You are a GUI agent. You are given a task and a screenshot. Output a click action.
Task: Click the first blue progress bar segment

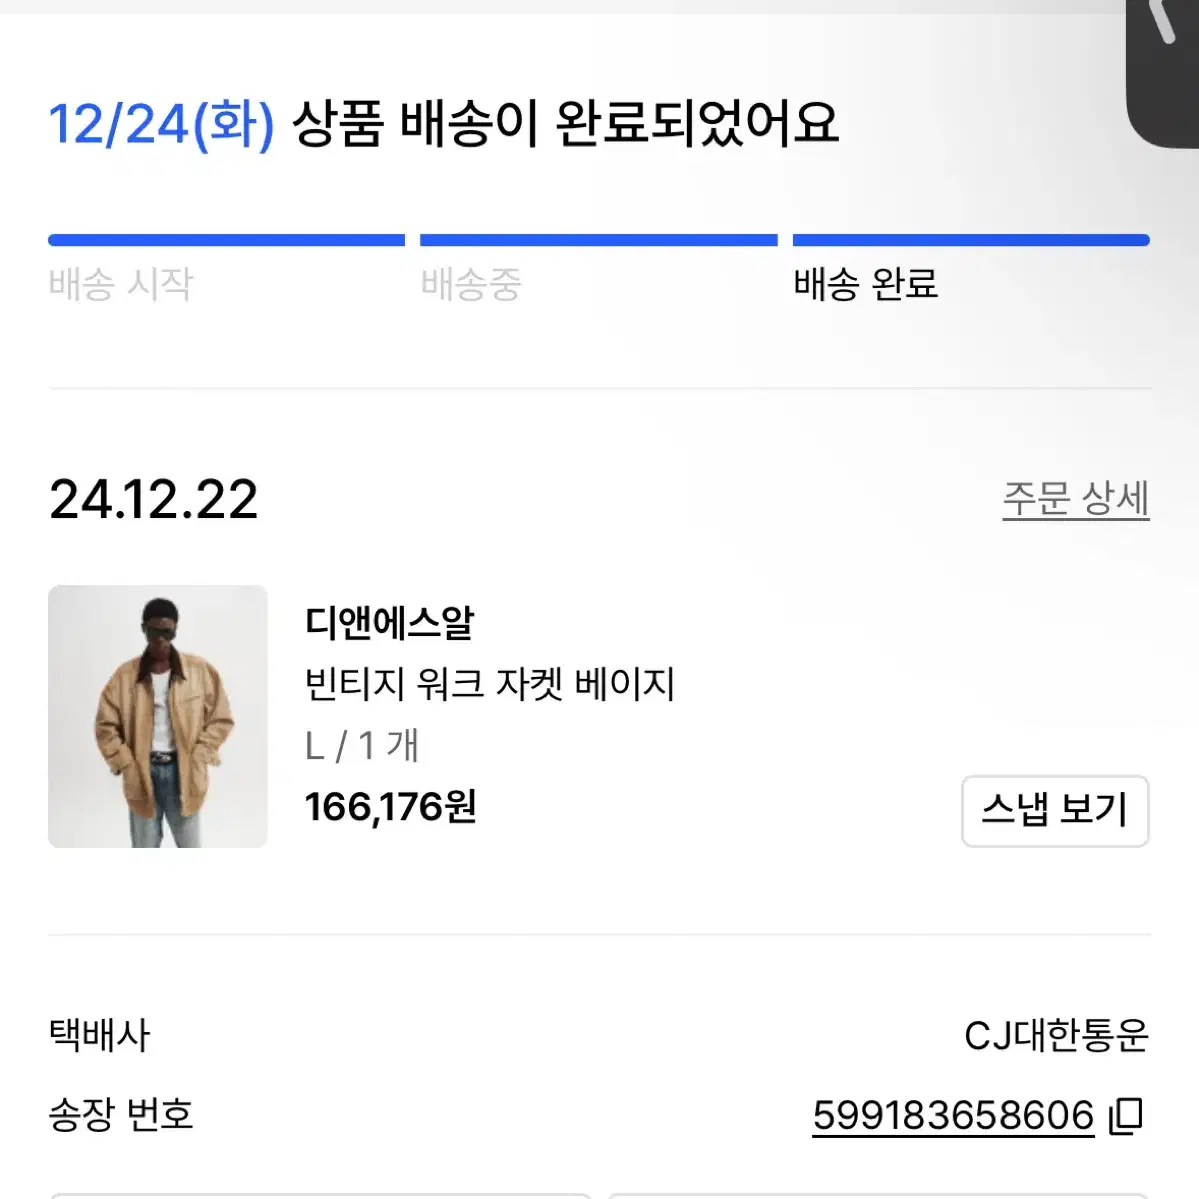tap(226, 240)
